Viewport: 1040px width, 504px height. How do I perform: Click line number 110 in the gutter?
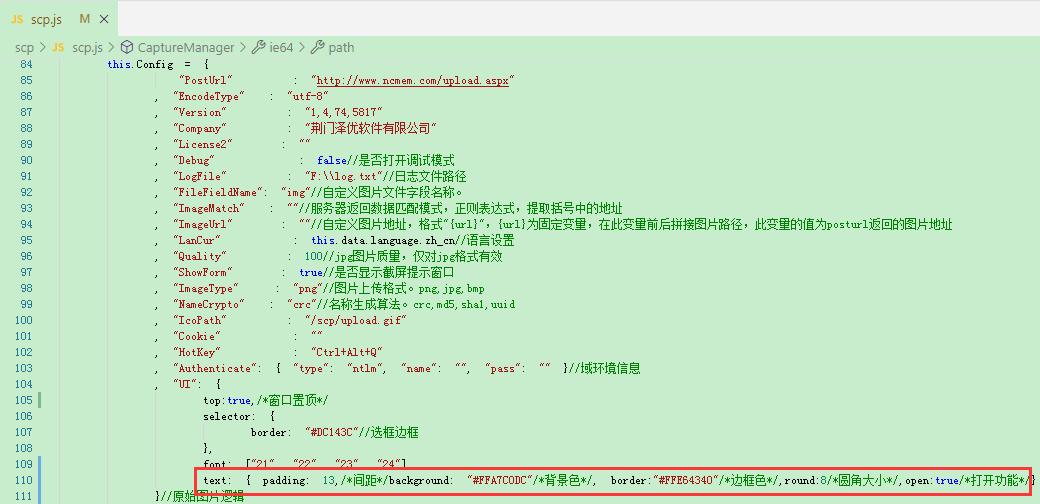click(x=23, y=479)
